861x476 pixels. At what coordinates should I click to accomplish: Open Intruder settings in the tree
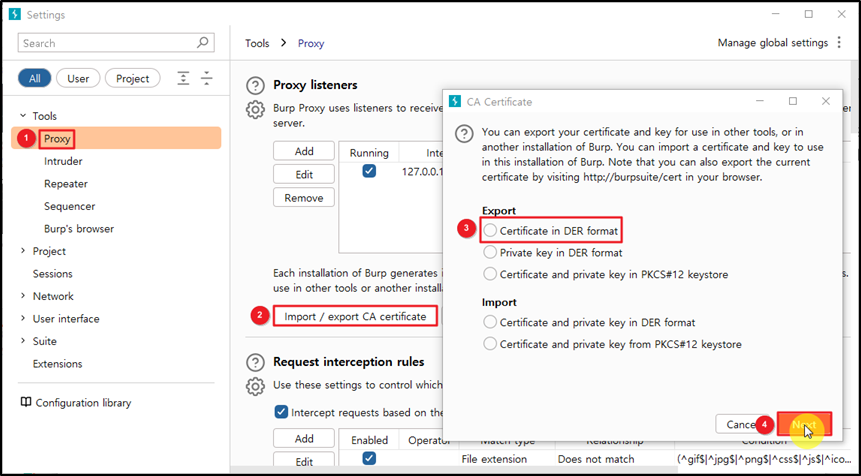(x=63, y=161)
